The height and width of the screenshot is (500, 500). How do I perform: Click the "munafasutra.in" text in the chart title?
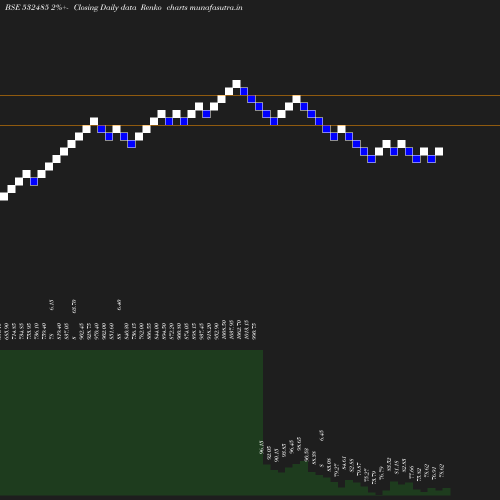click(216, 8)
